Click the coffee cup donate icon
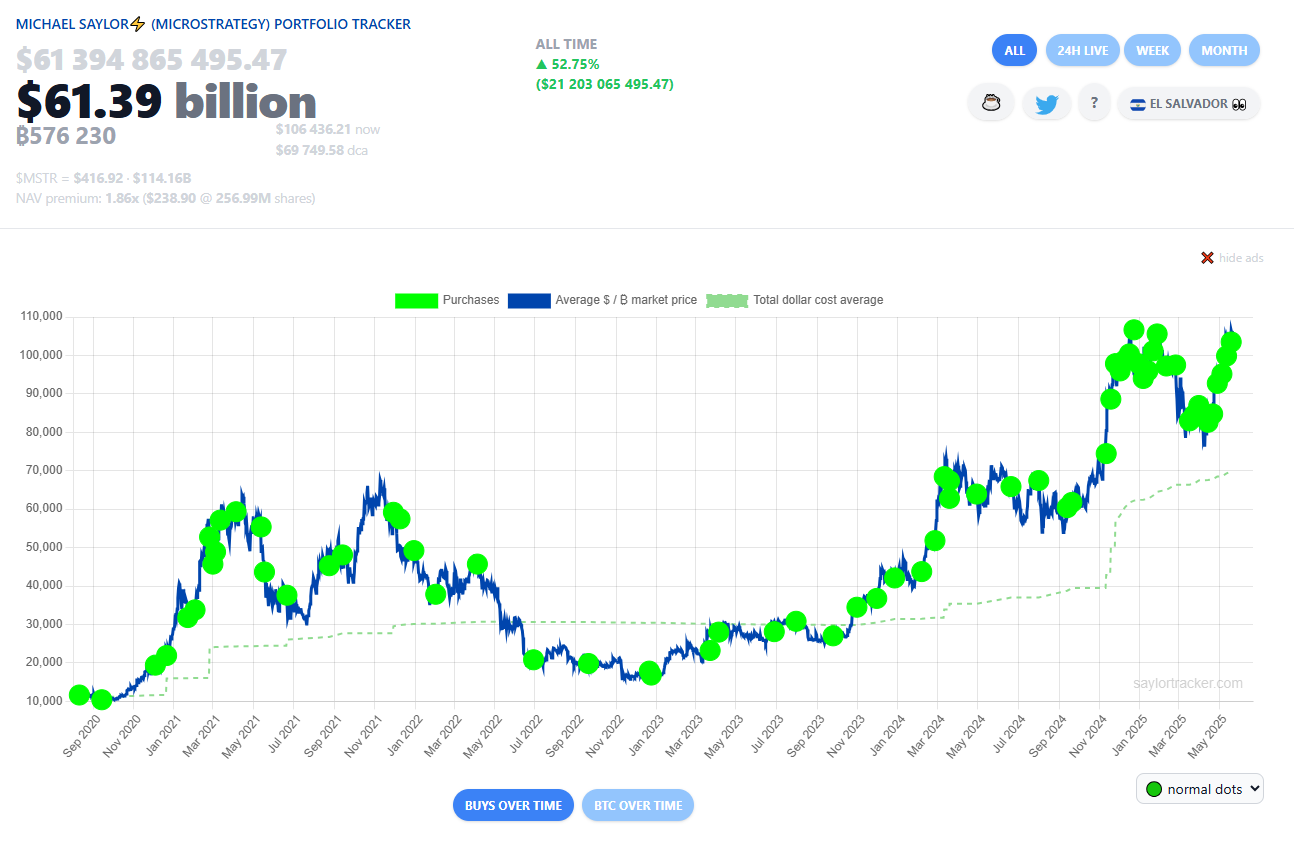The image size is (1294, 847). [x=991, y=103]
